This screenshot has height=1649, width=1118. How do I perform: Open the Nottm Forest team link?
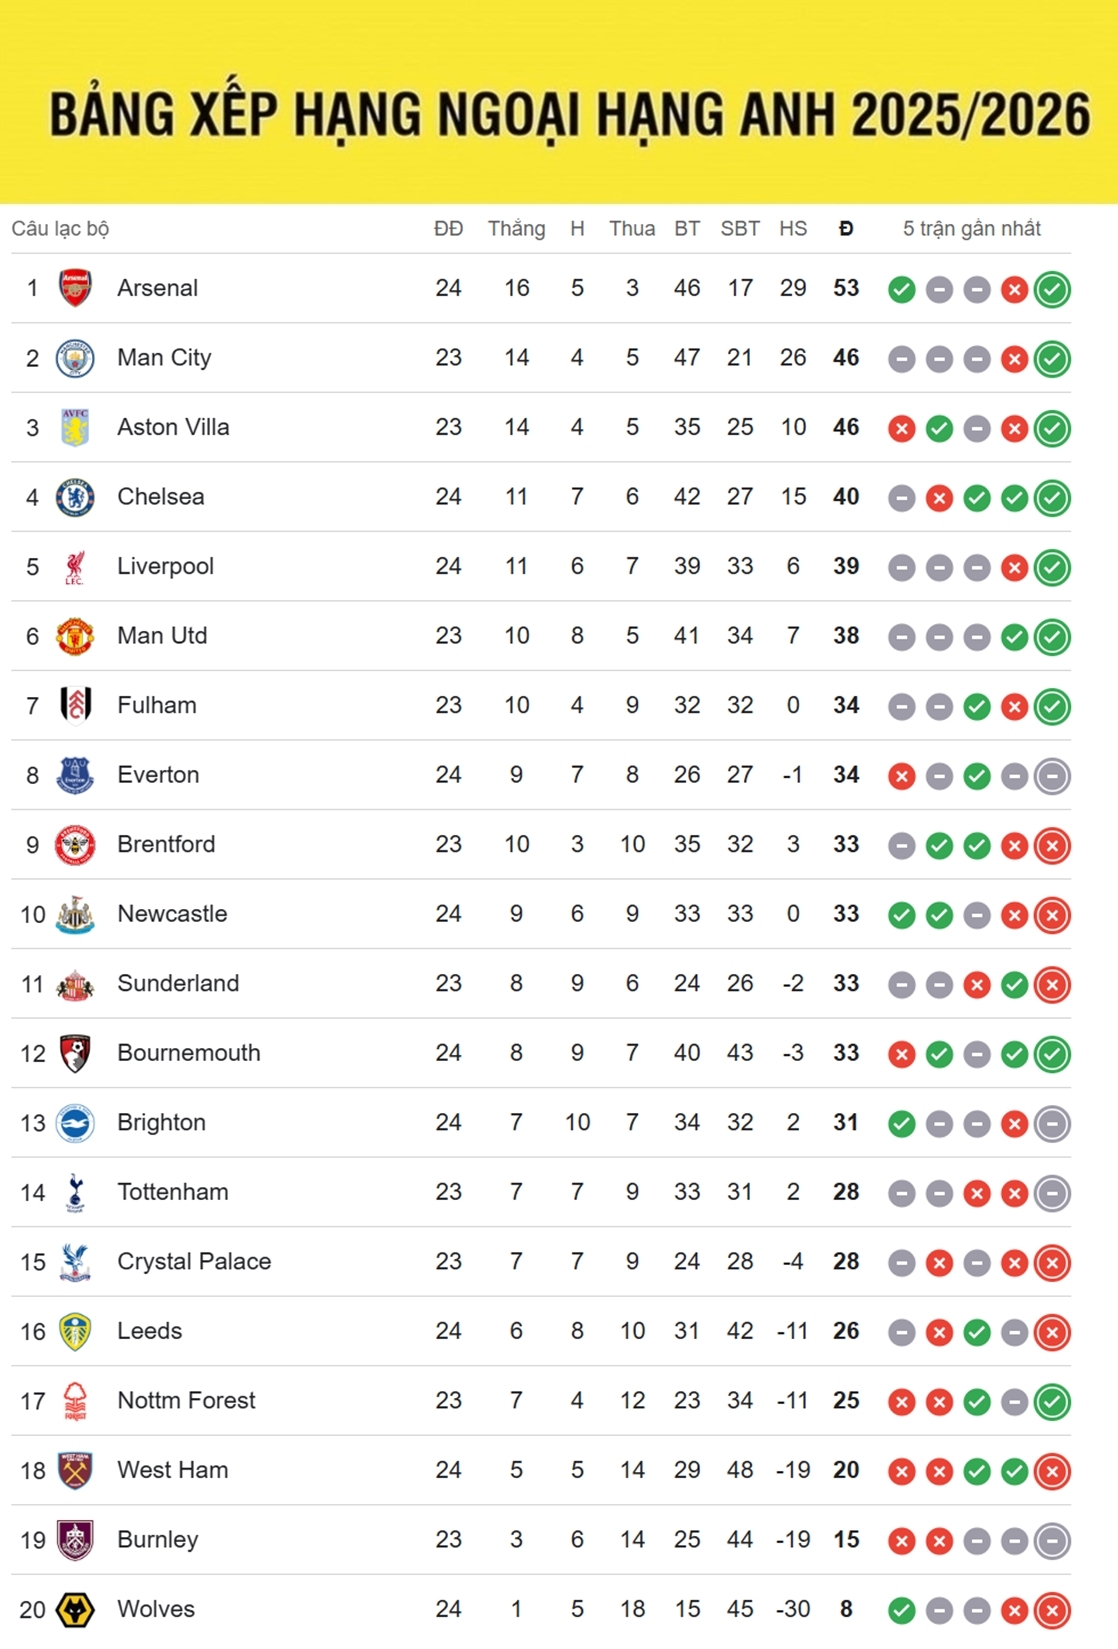[186, 1400]
